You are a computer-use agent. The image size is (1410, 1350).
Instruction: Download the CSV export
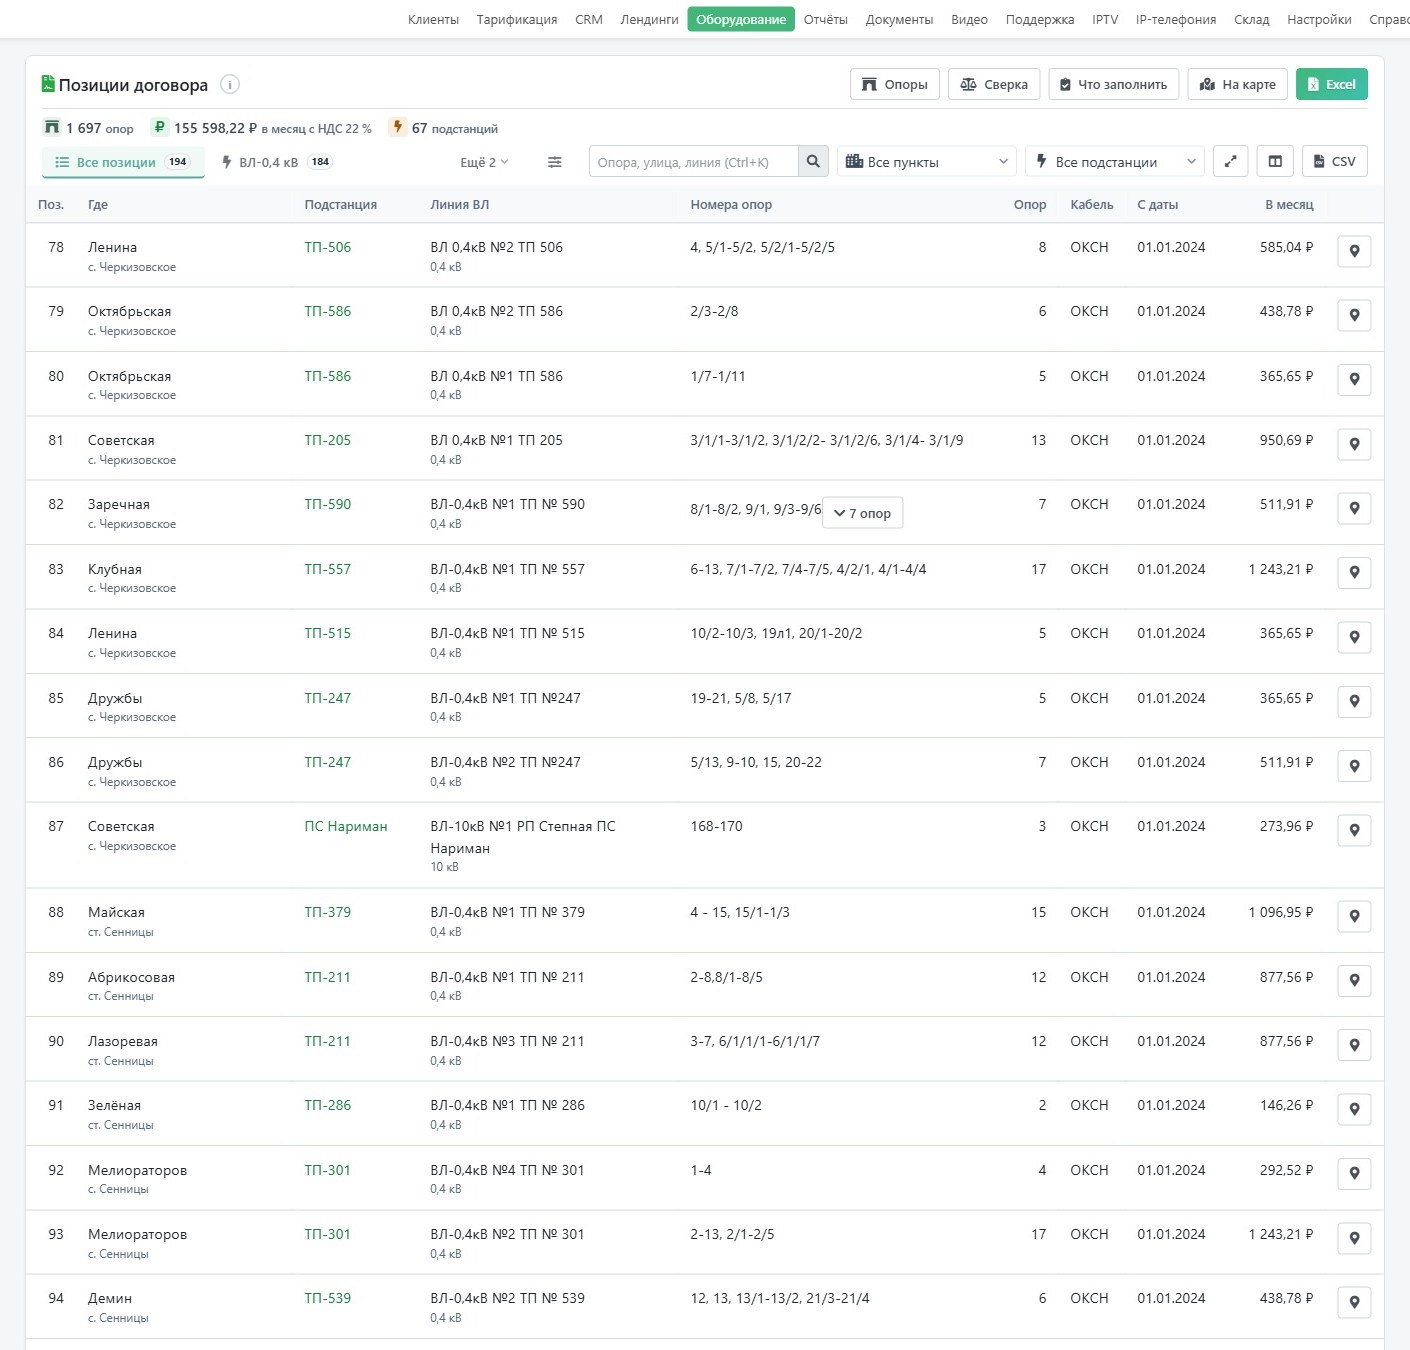tap(1335, 161)
